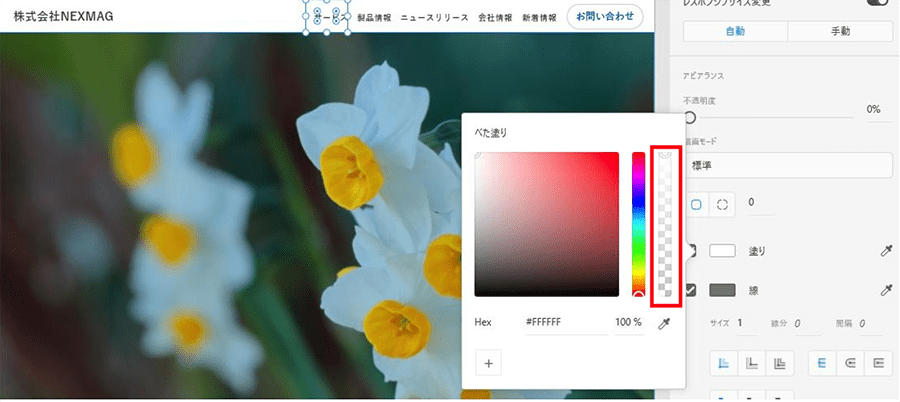Screen dimensions: 900x402
Task: Pick the fill color with the 塗り eyedropper
Action: 886,251
